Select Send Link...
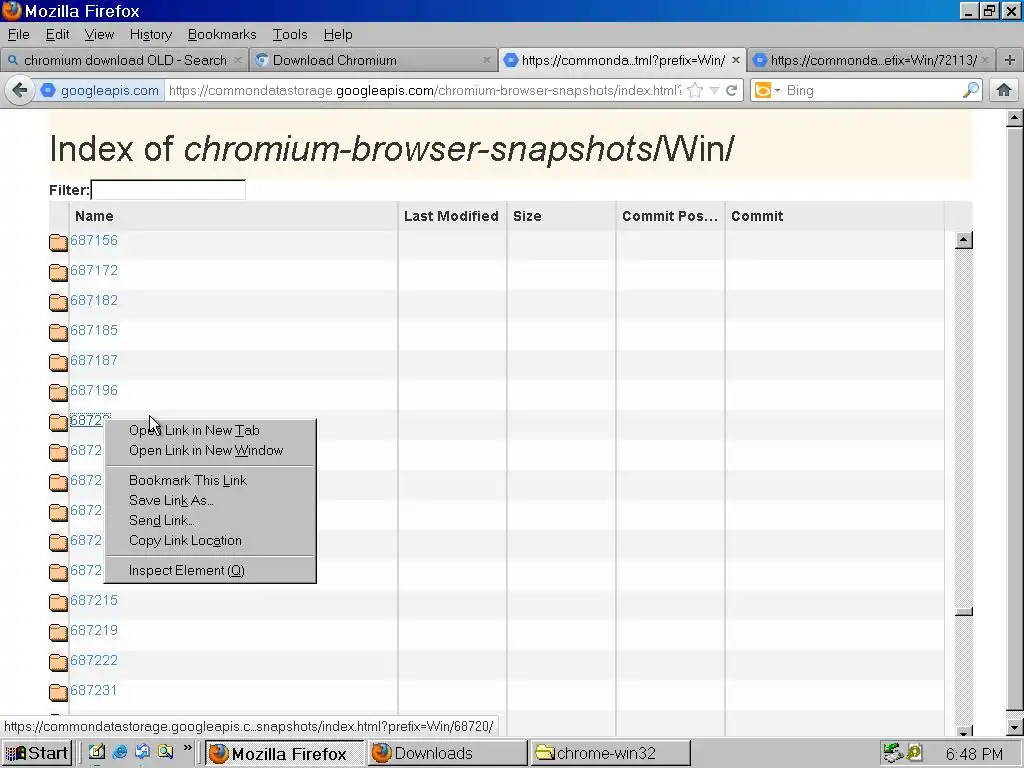The width and height of the screenshot is (1024, 768). (210, 520)
